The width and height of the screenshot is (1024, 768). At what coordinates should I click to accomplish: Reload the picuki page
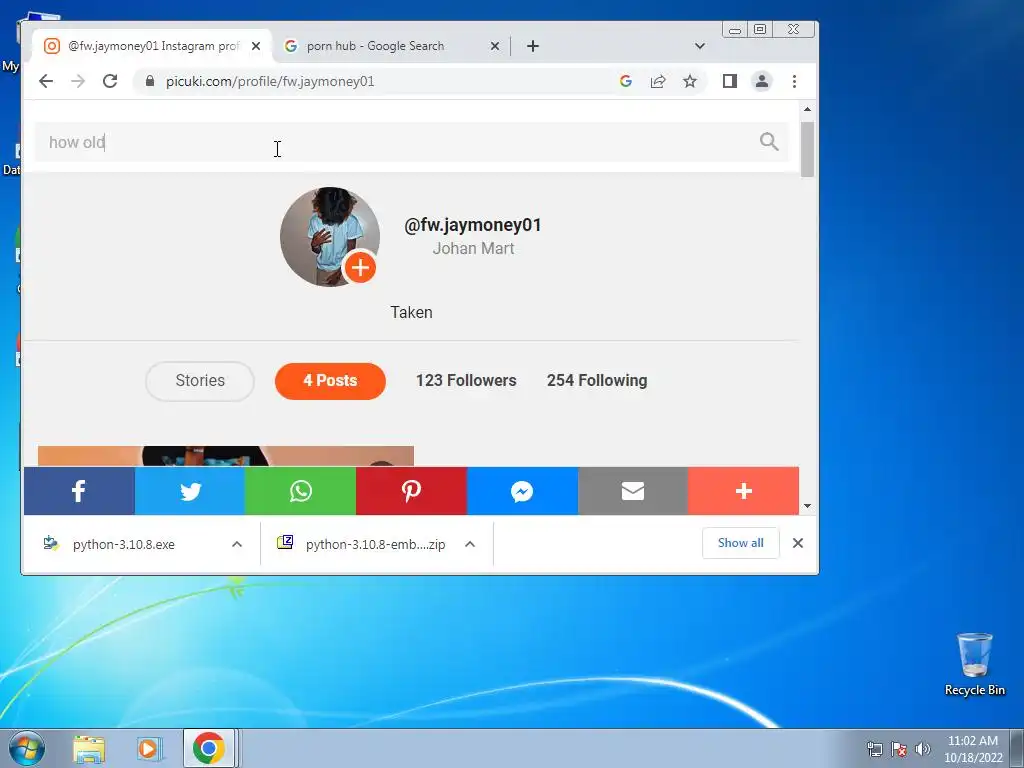point(110,81)
